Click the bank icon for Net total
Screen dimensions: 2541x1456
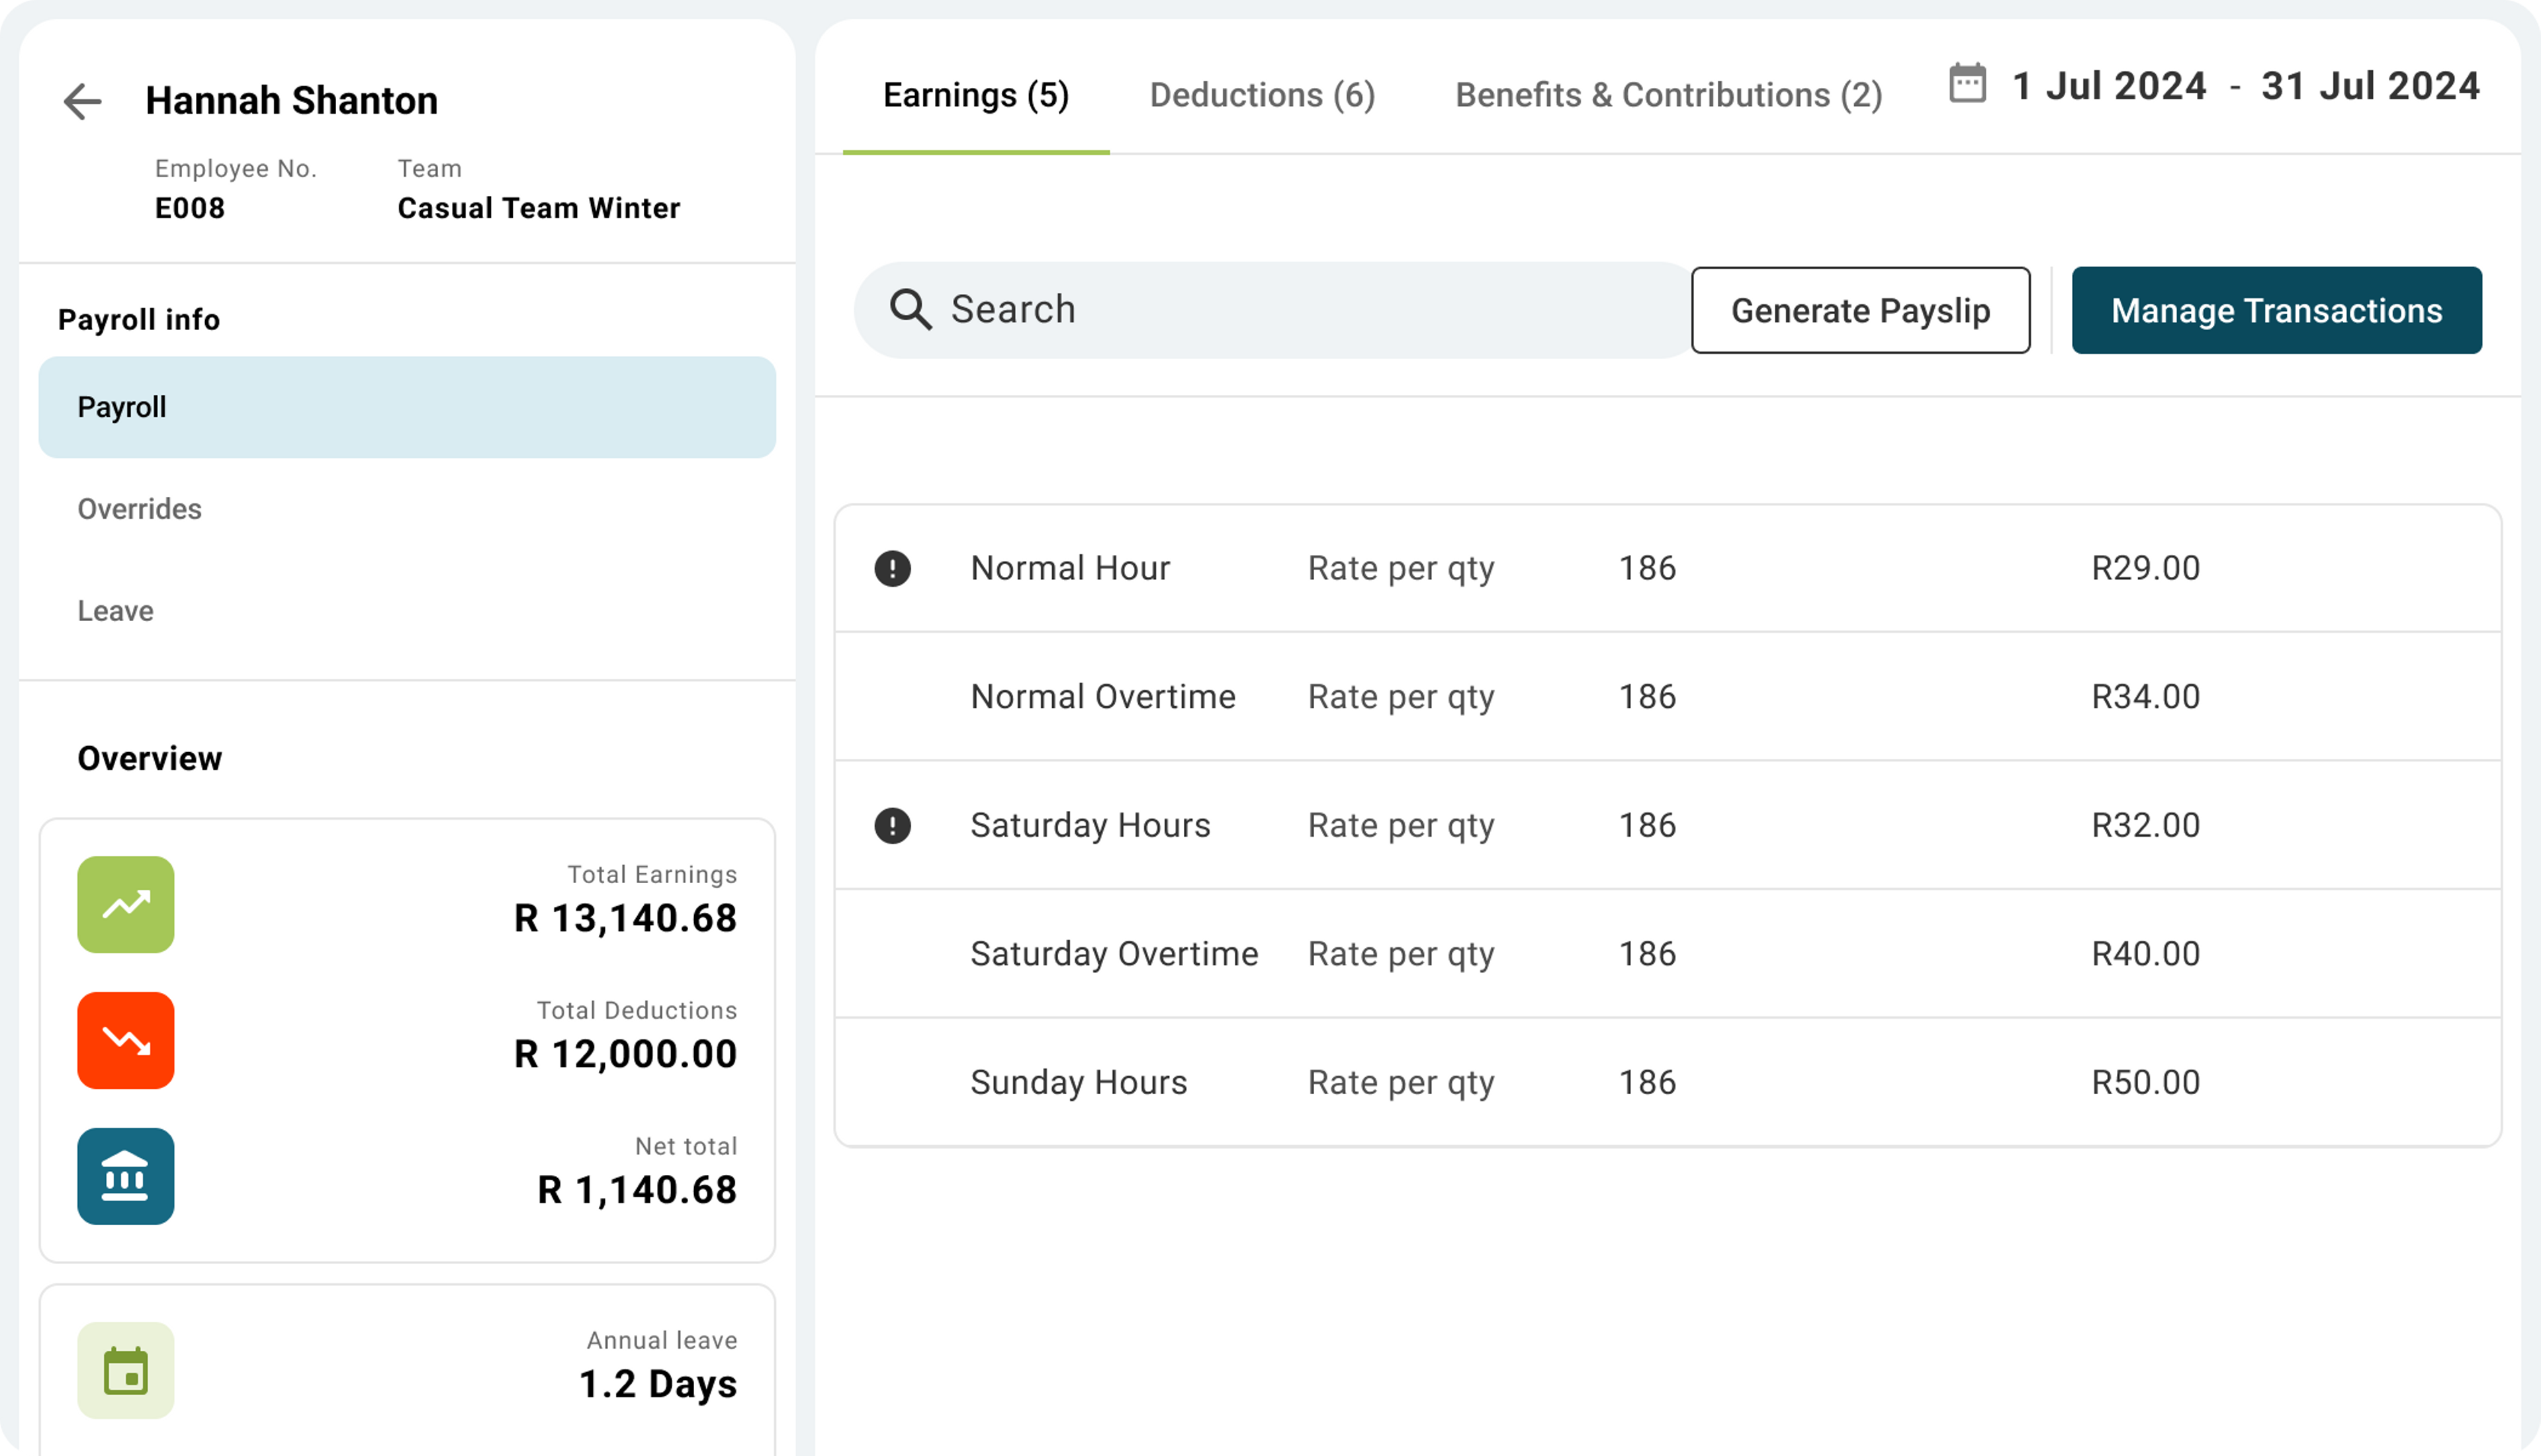click(x=126, y=1176)
